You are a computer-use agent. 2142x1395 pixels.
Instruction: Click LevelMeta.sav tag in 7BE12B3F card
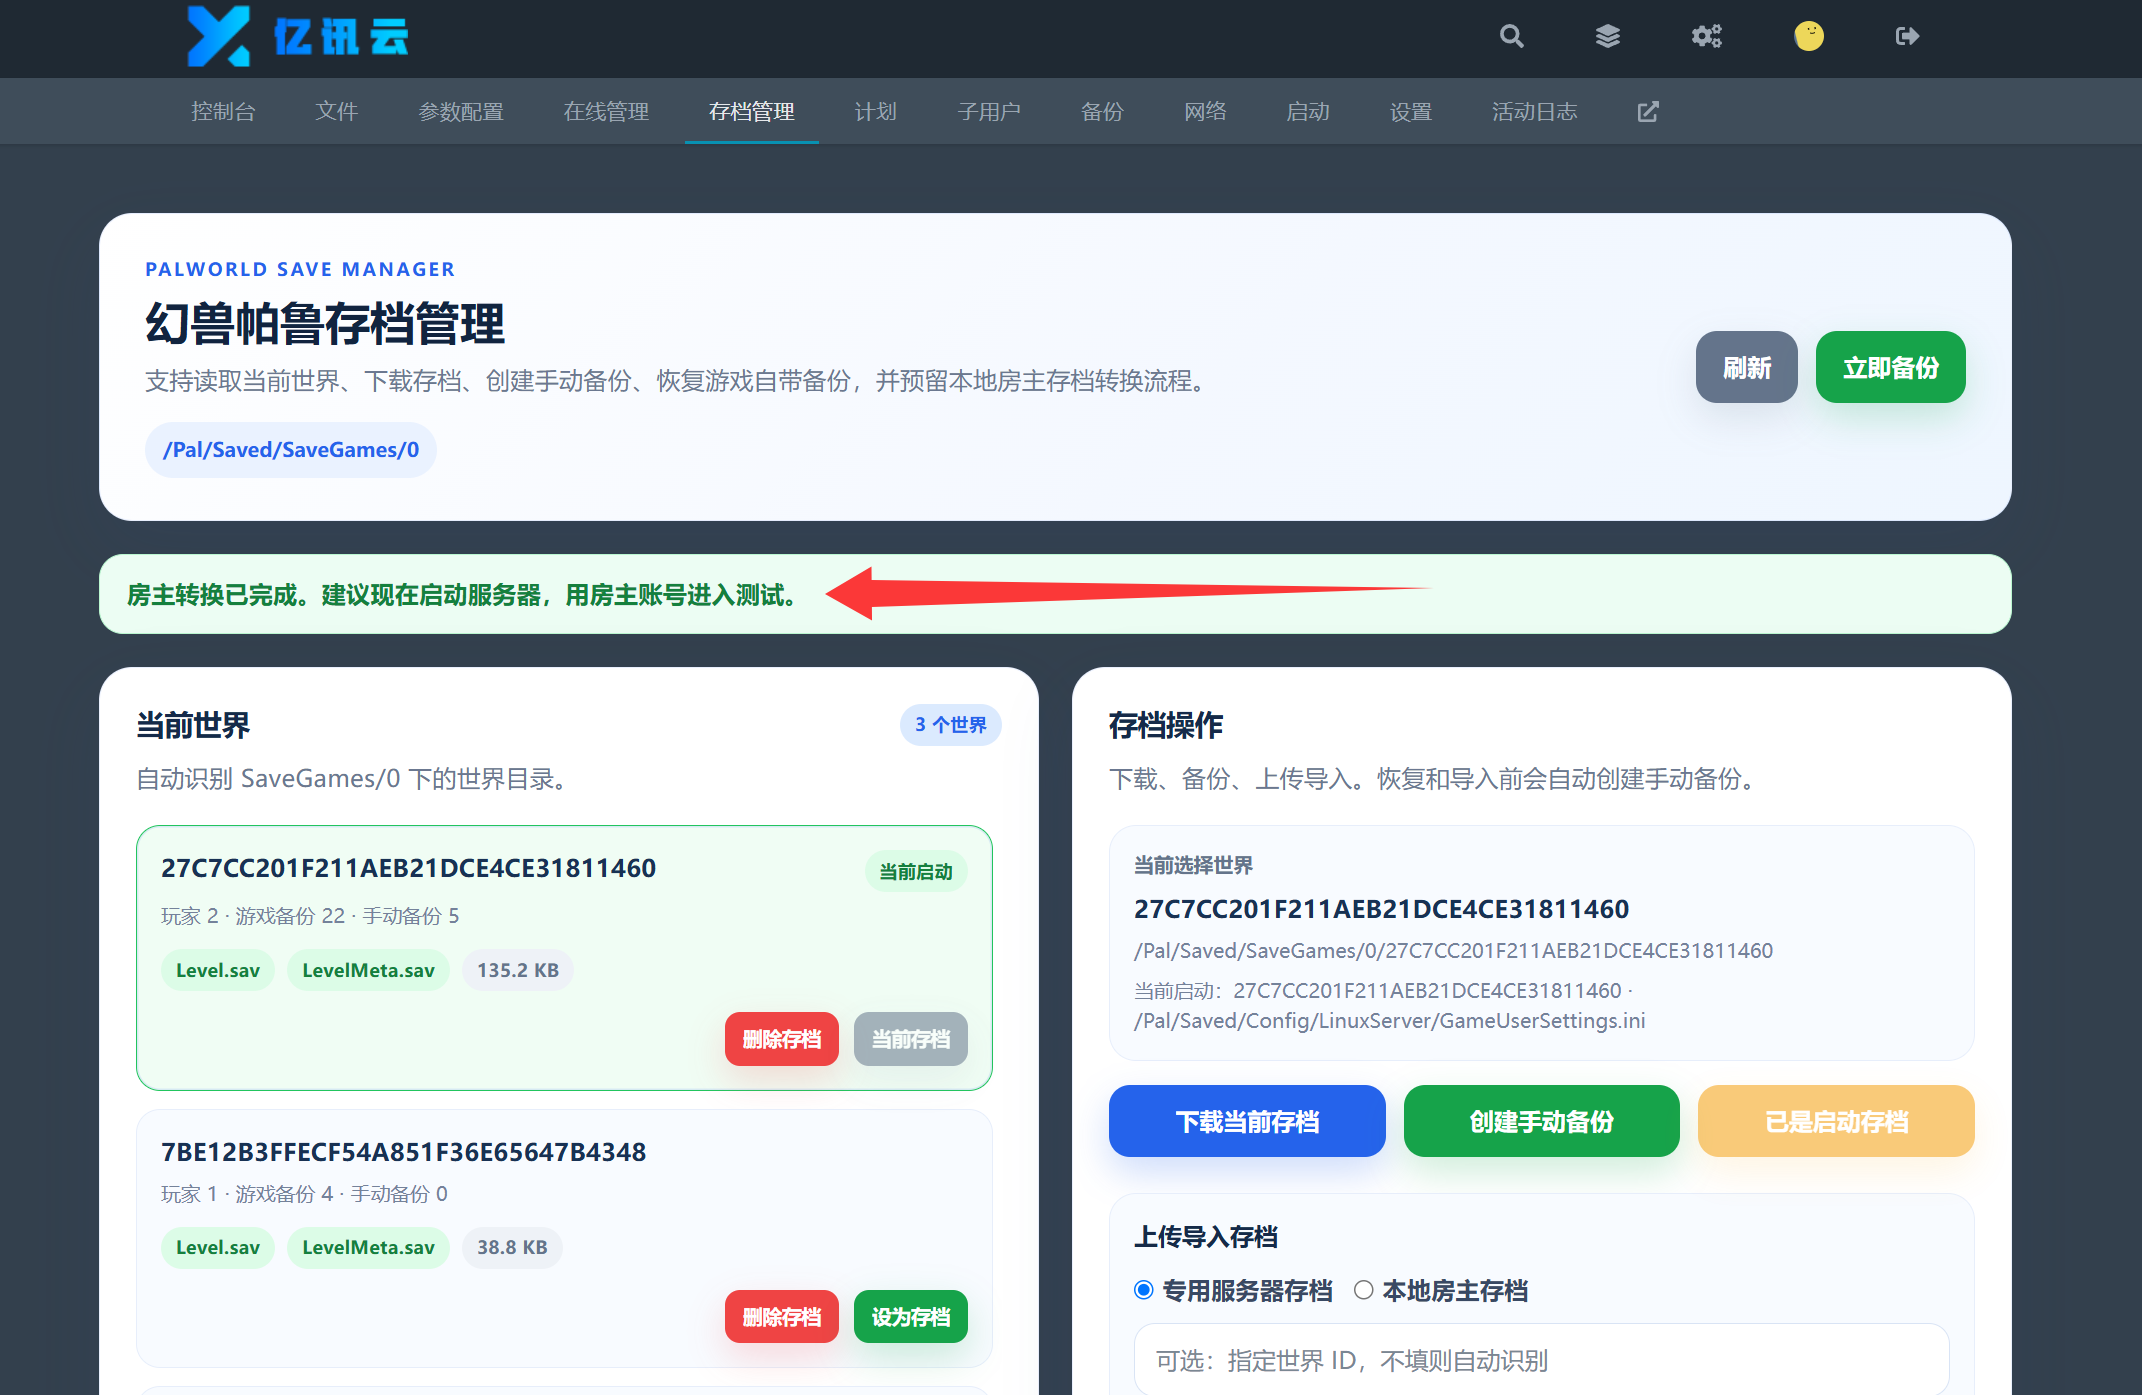point(368,1247)
